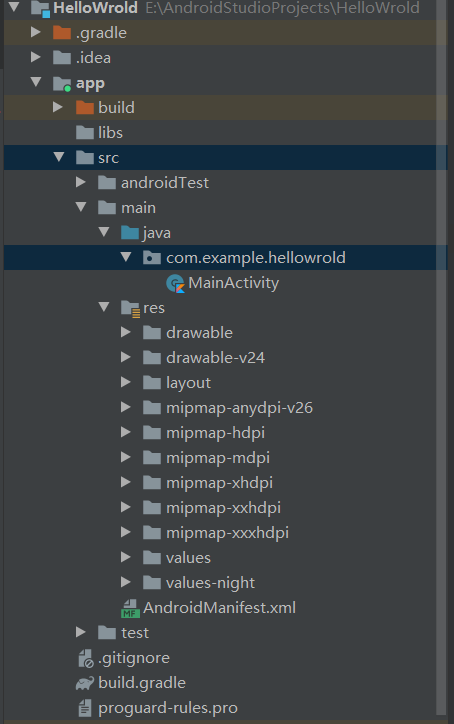454x724 pixels.
Task: Click the app module folder icon
Action: [x=62, y=84]
